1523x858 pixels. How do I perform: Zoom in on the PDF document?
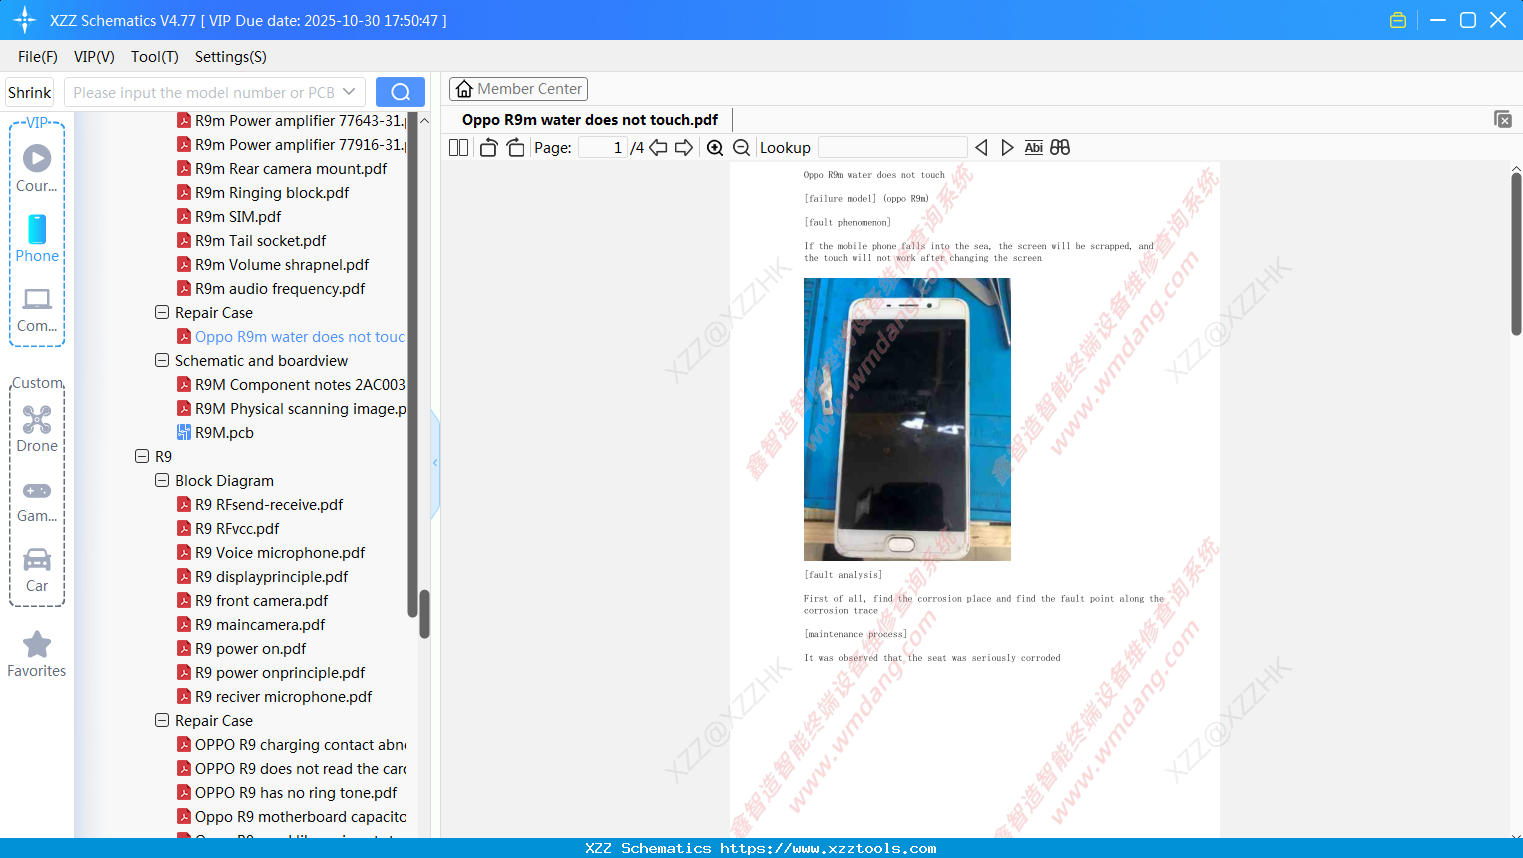[x=715, y=148]
